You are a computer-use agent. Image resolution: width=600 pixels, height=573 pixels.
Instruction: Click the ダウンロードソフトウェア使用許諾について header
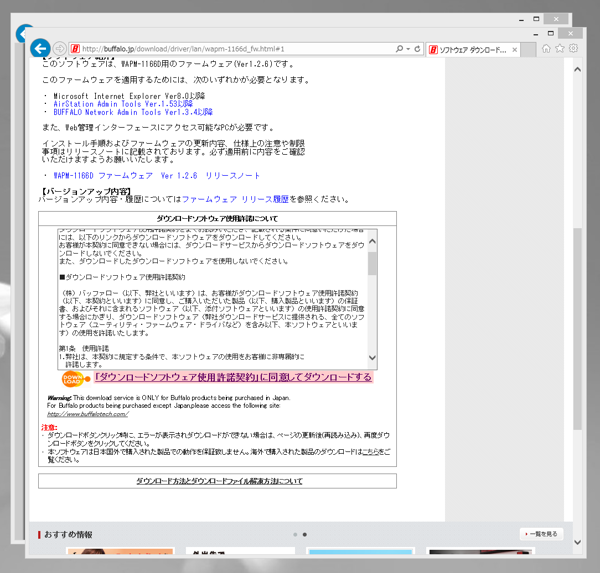pyautogui.click(x=217, y=219)
